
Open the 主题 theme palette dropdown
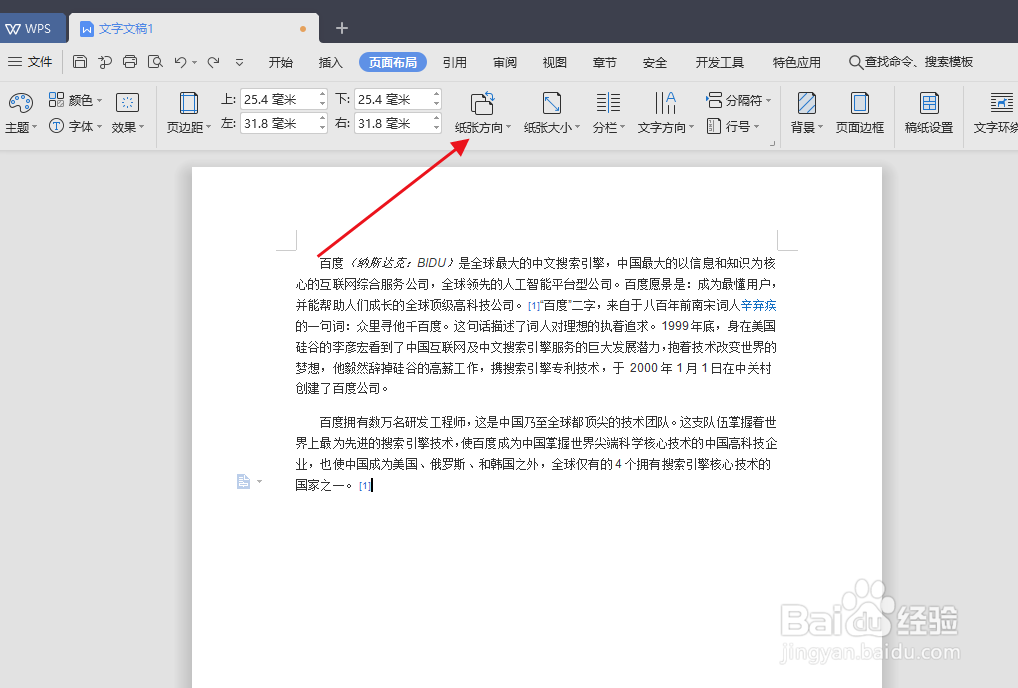(x=21, y=112)
